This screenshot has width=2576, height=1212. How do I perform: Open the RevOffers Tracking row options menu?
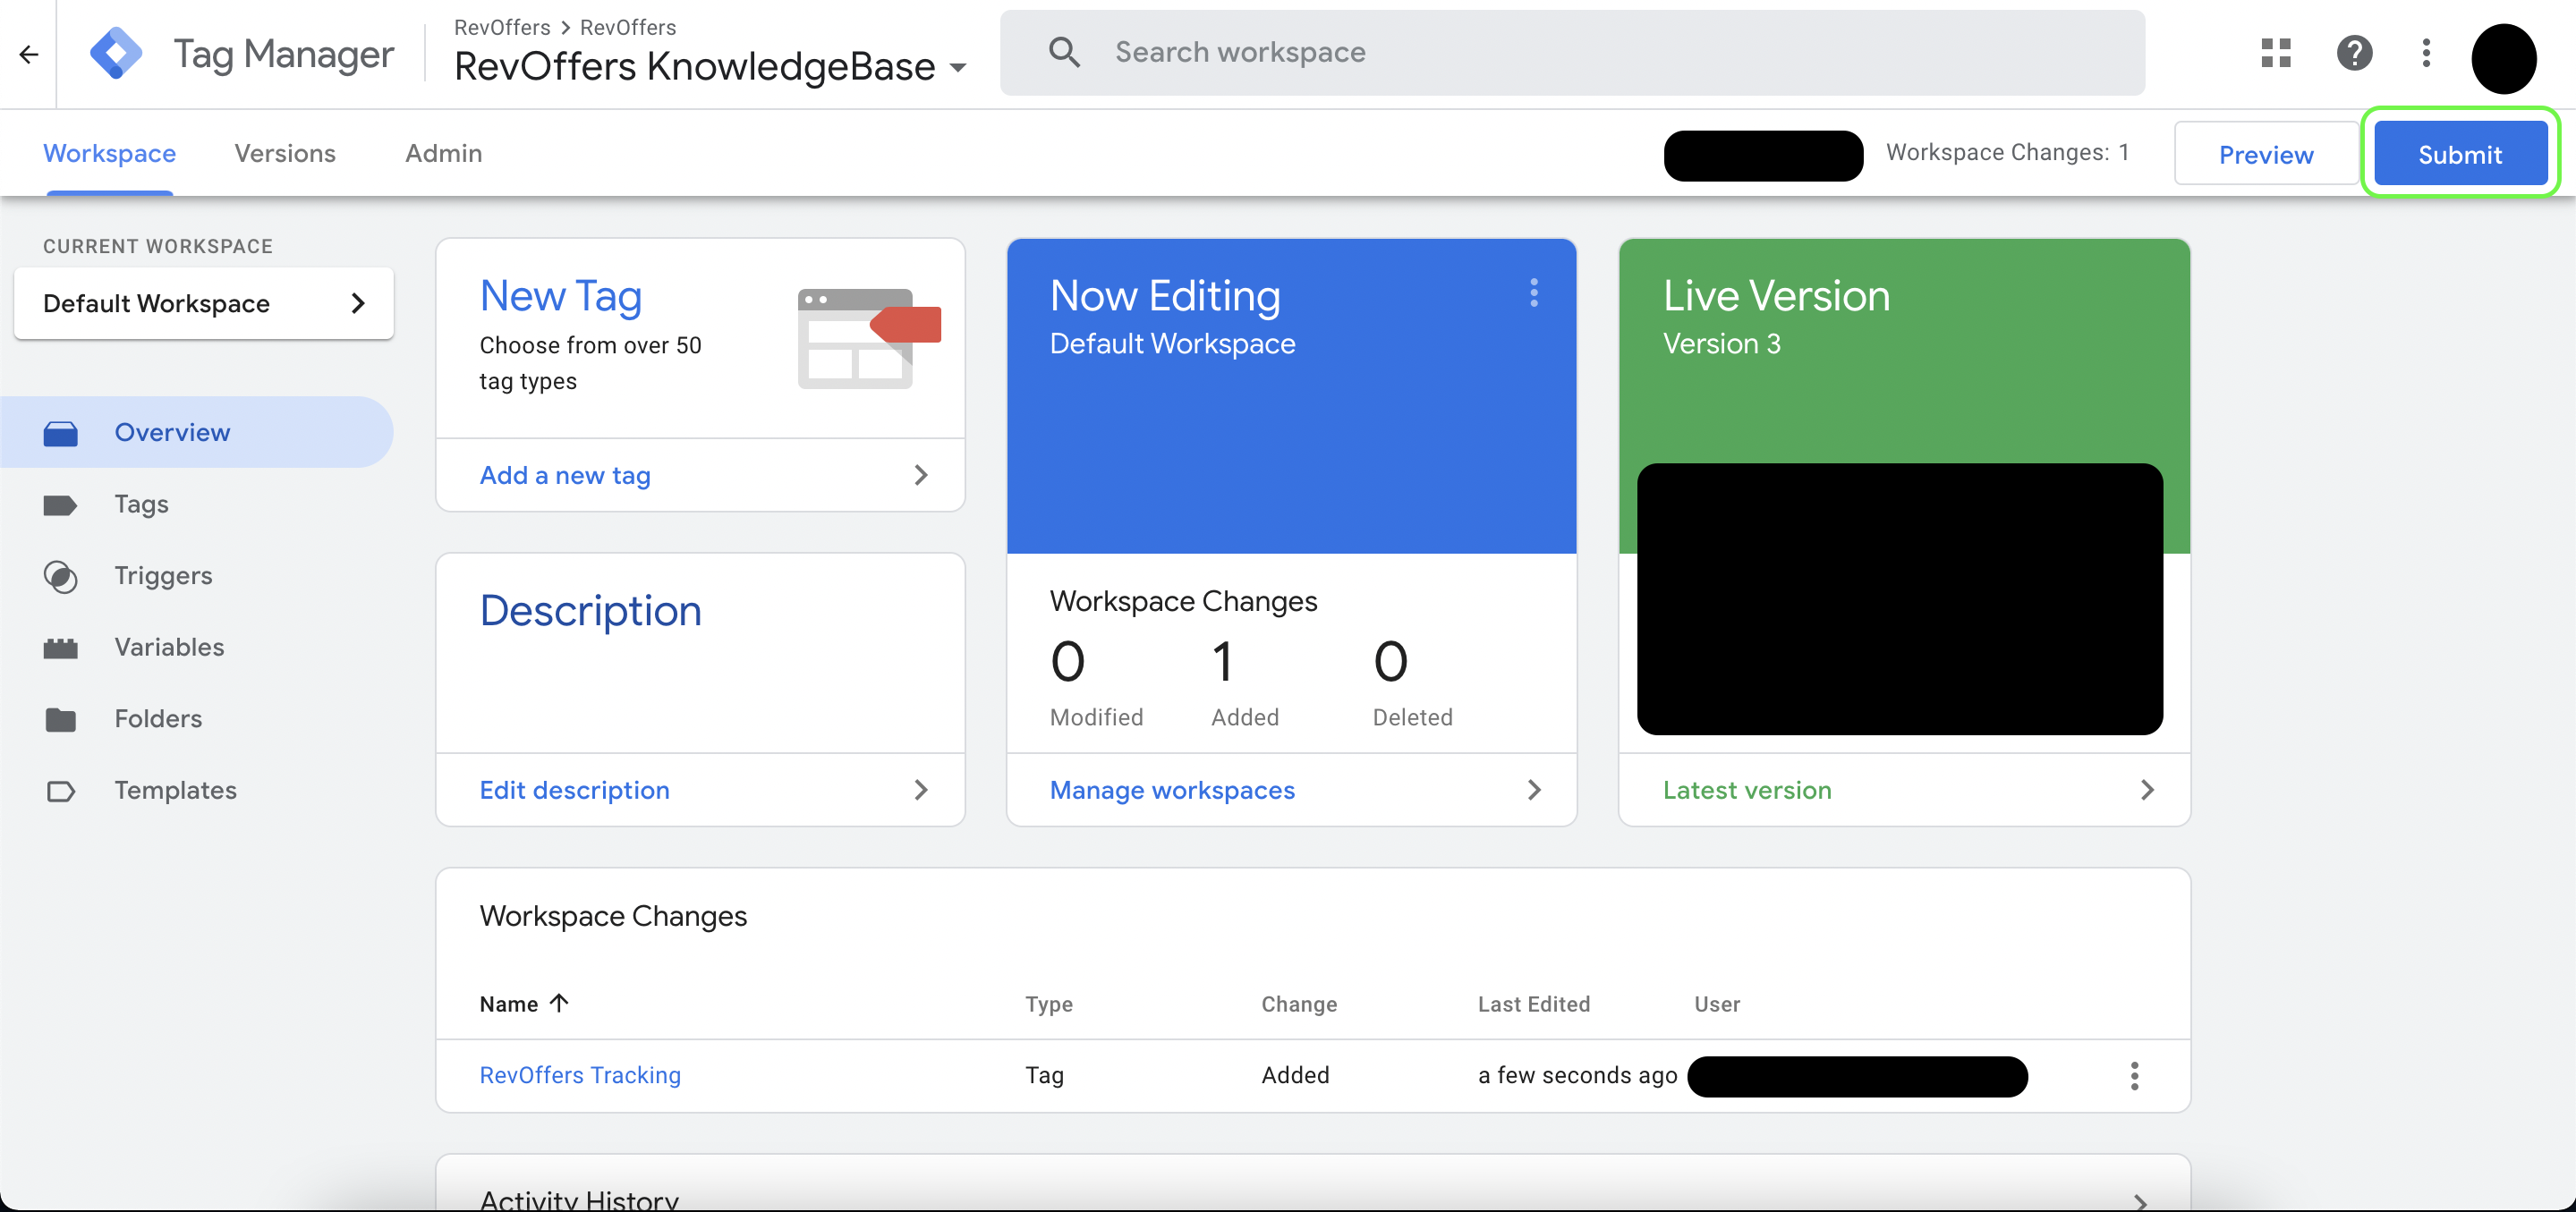(2134, 1076)
